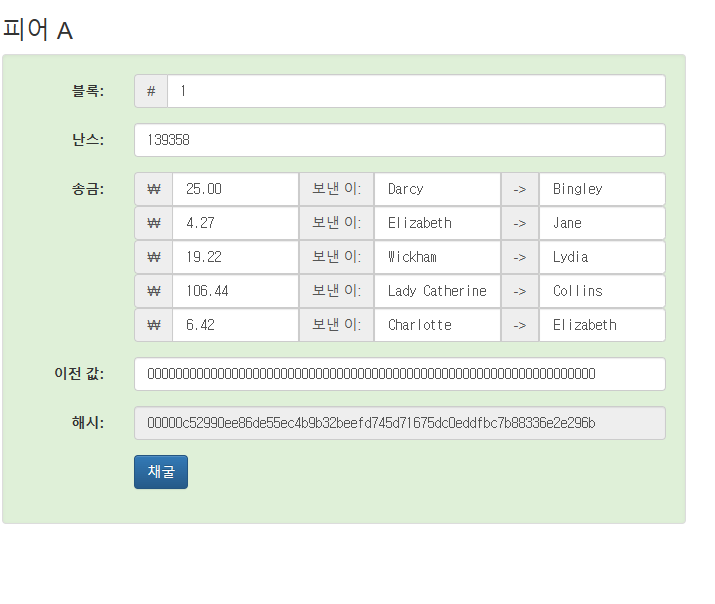Edit the amount field with 19.22
Image resolution: width=715 pixels, height=604 pixels.
[235, 257]
